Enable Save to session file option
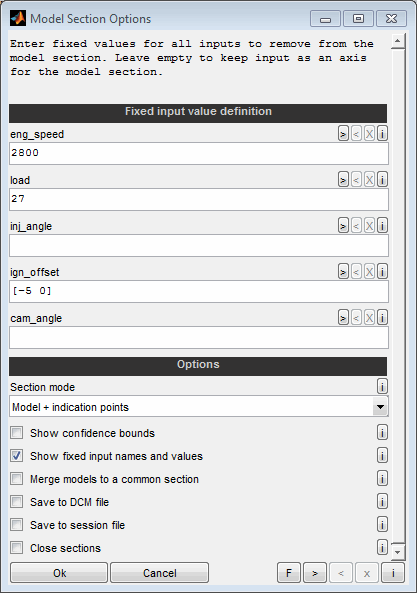The image size is (417, 593). pos(17,525)
